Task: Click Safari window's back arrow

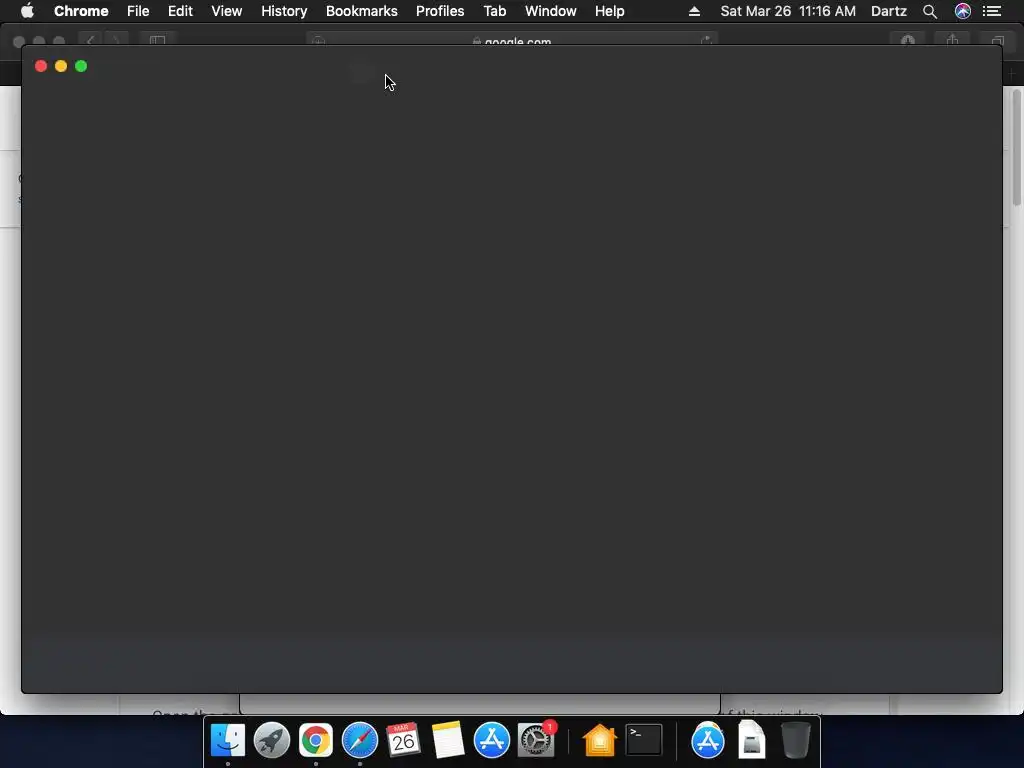Action: pyautogui.click(x=91, y=40)
